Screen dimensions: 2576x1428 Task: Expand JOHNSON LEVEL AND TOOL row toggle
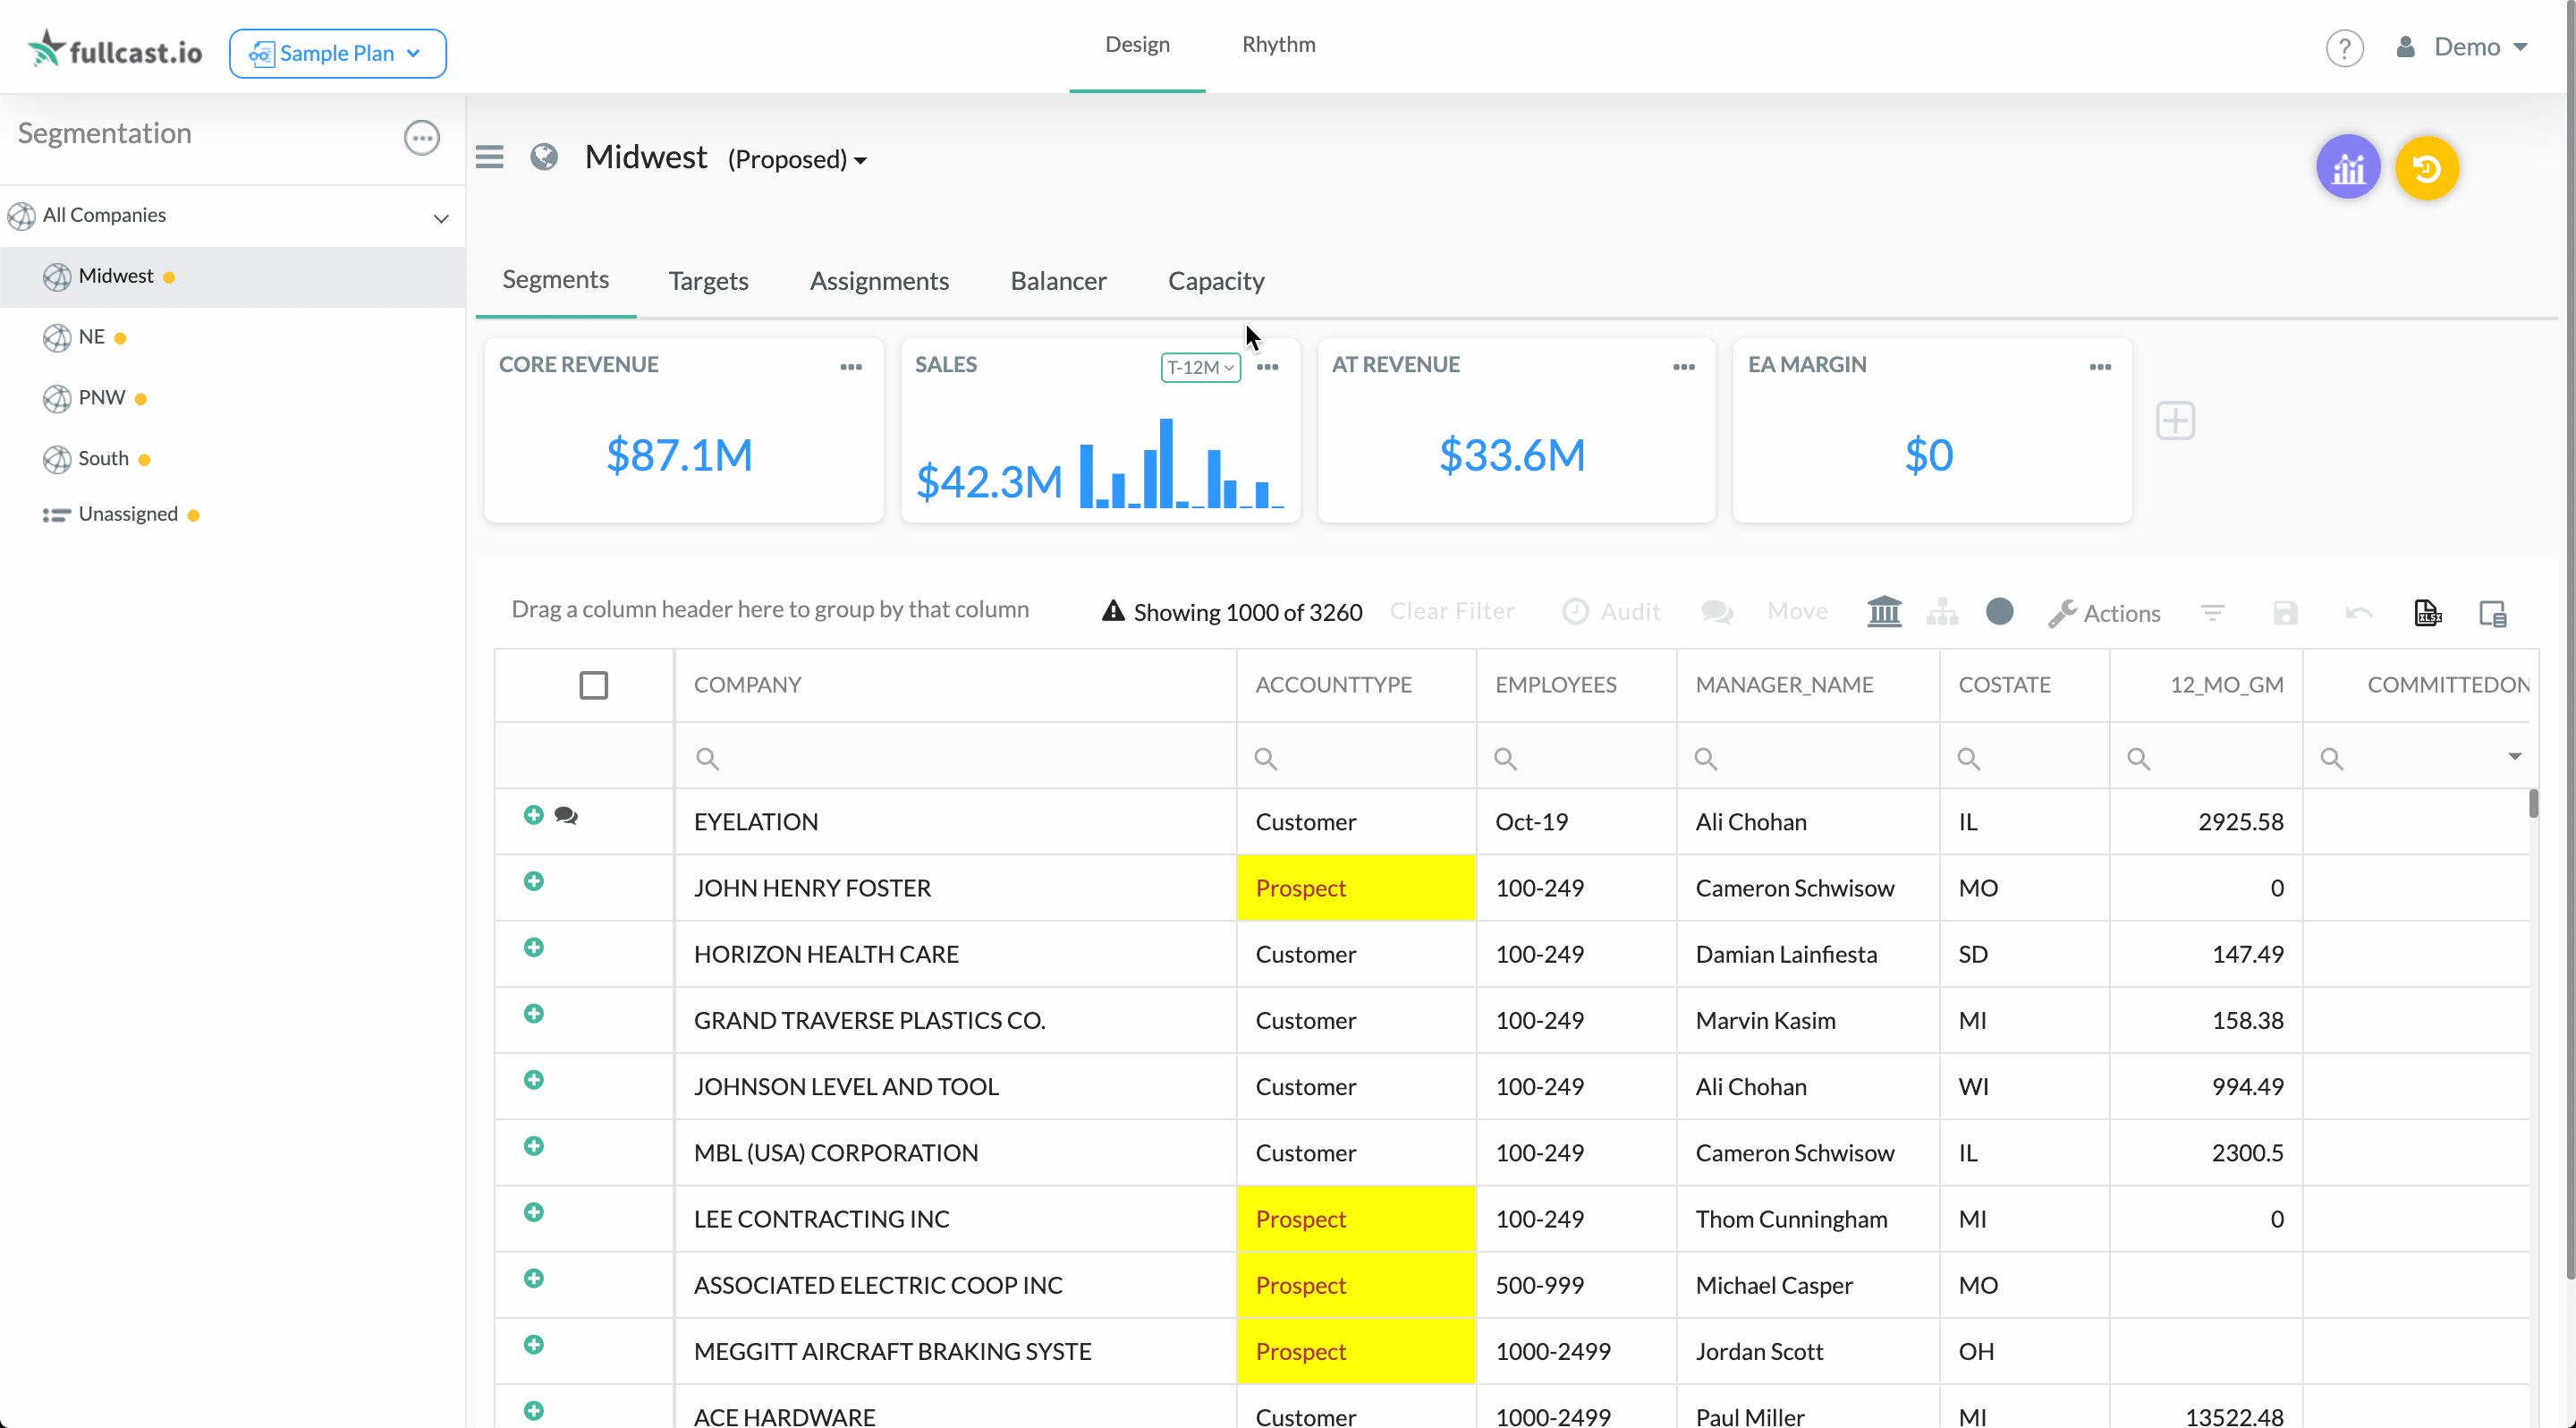point(533,1080)
